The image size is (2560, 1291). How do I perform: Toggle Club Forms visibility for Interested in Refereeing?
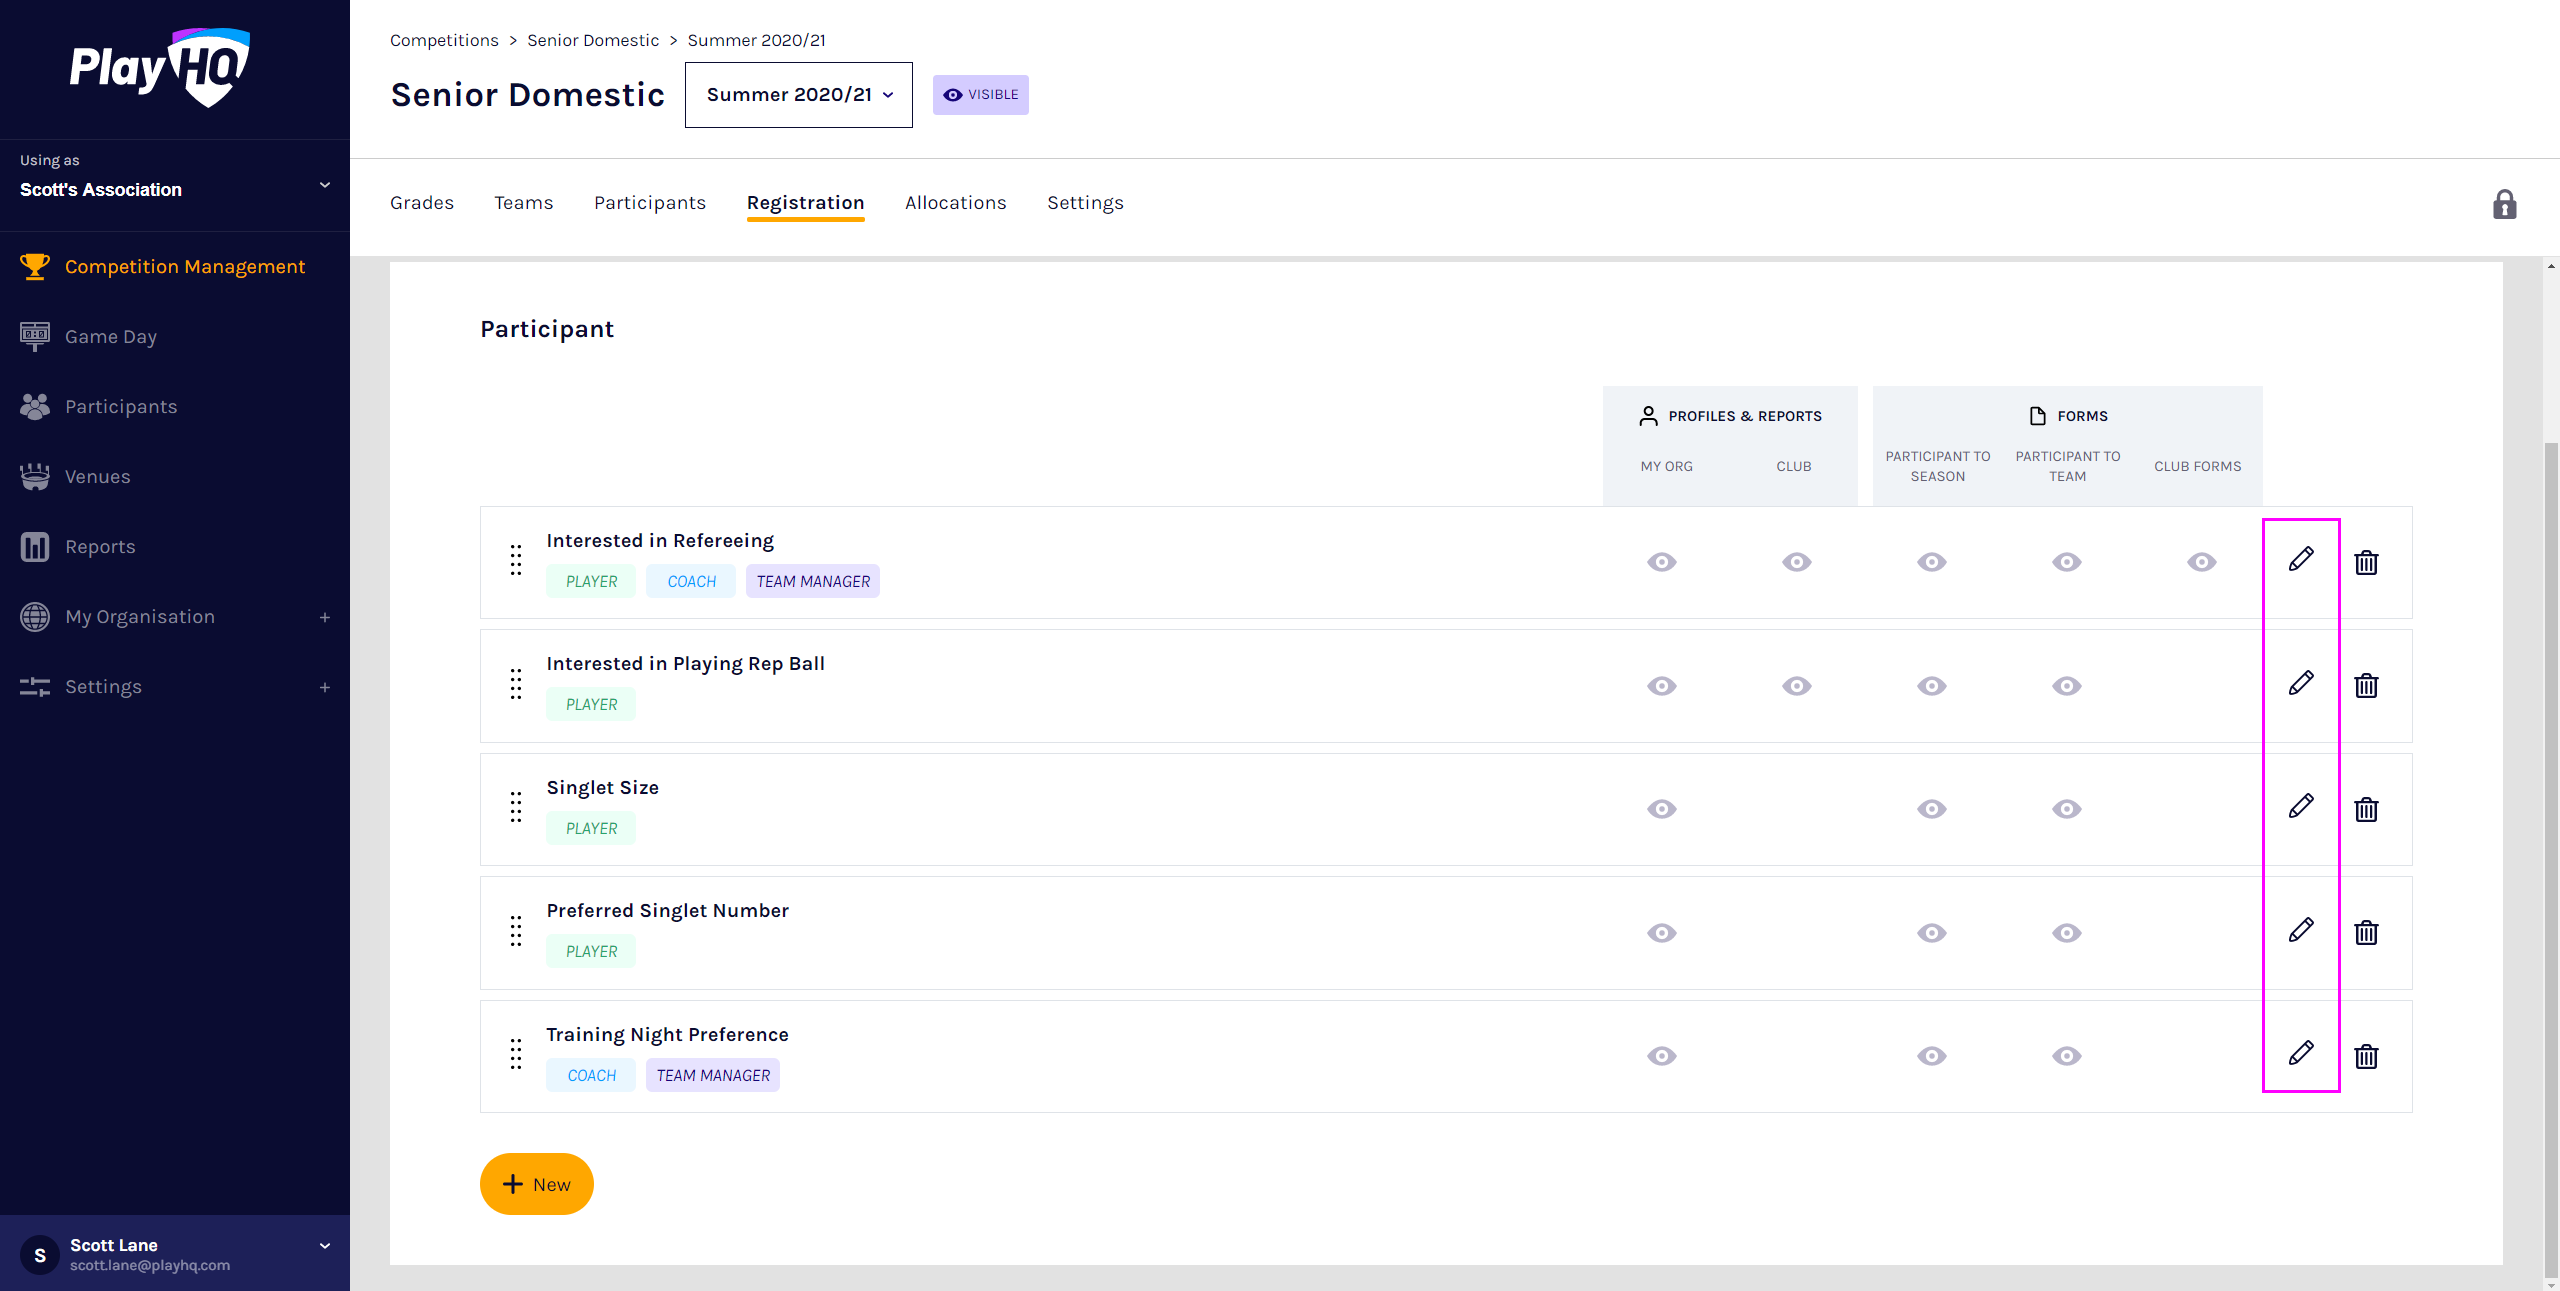(2202, 562)
